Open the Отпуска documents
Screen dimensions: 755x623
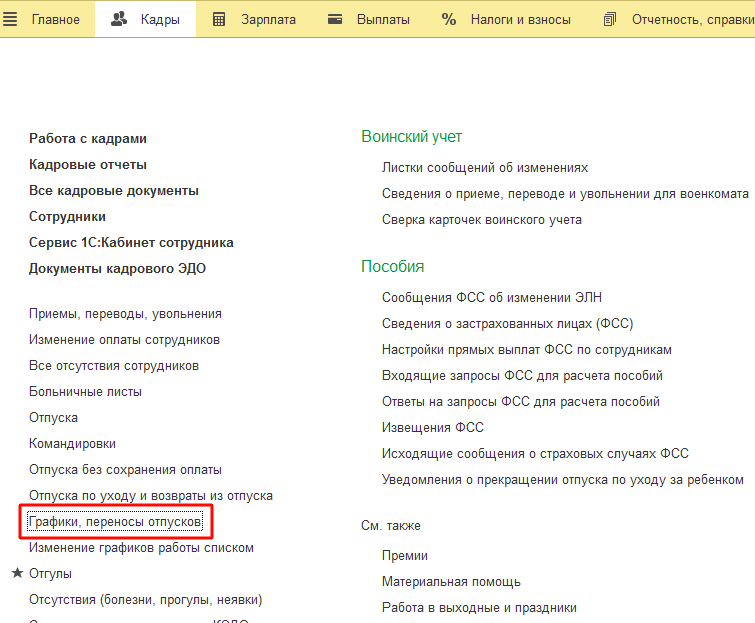(x=53, y=418)
